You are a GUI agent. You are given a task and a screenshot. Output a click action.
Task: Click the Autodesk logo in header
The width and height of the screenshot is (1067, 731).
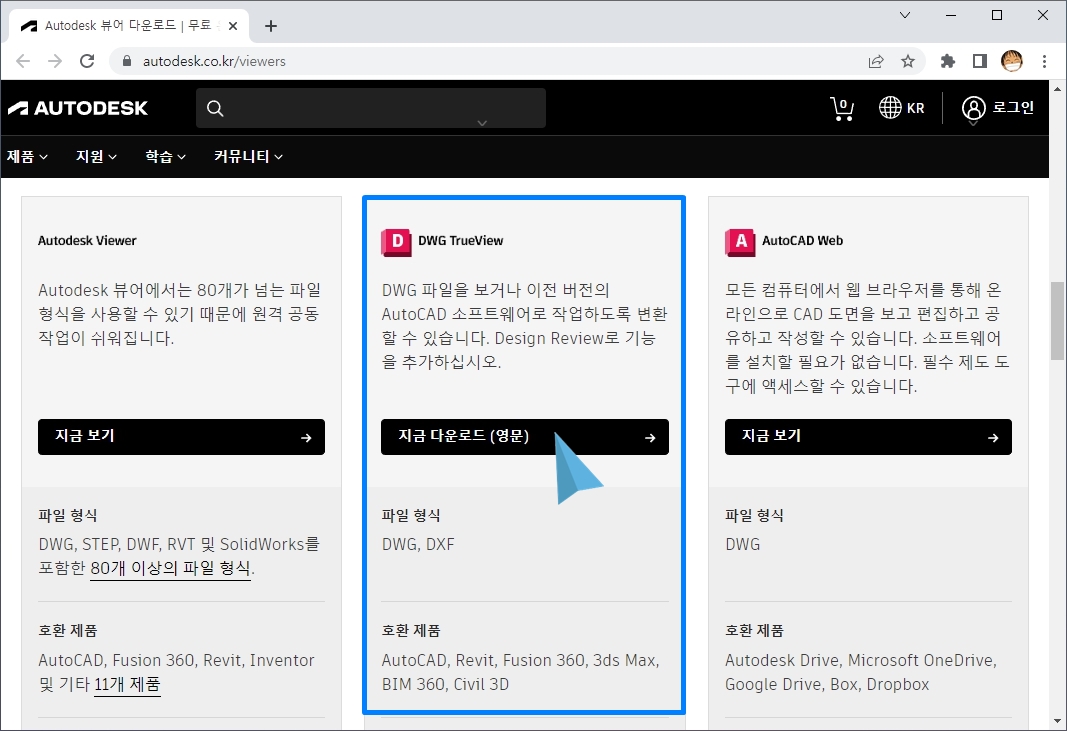tap(78, 108)
